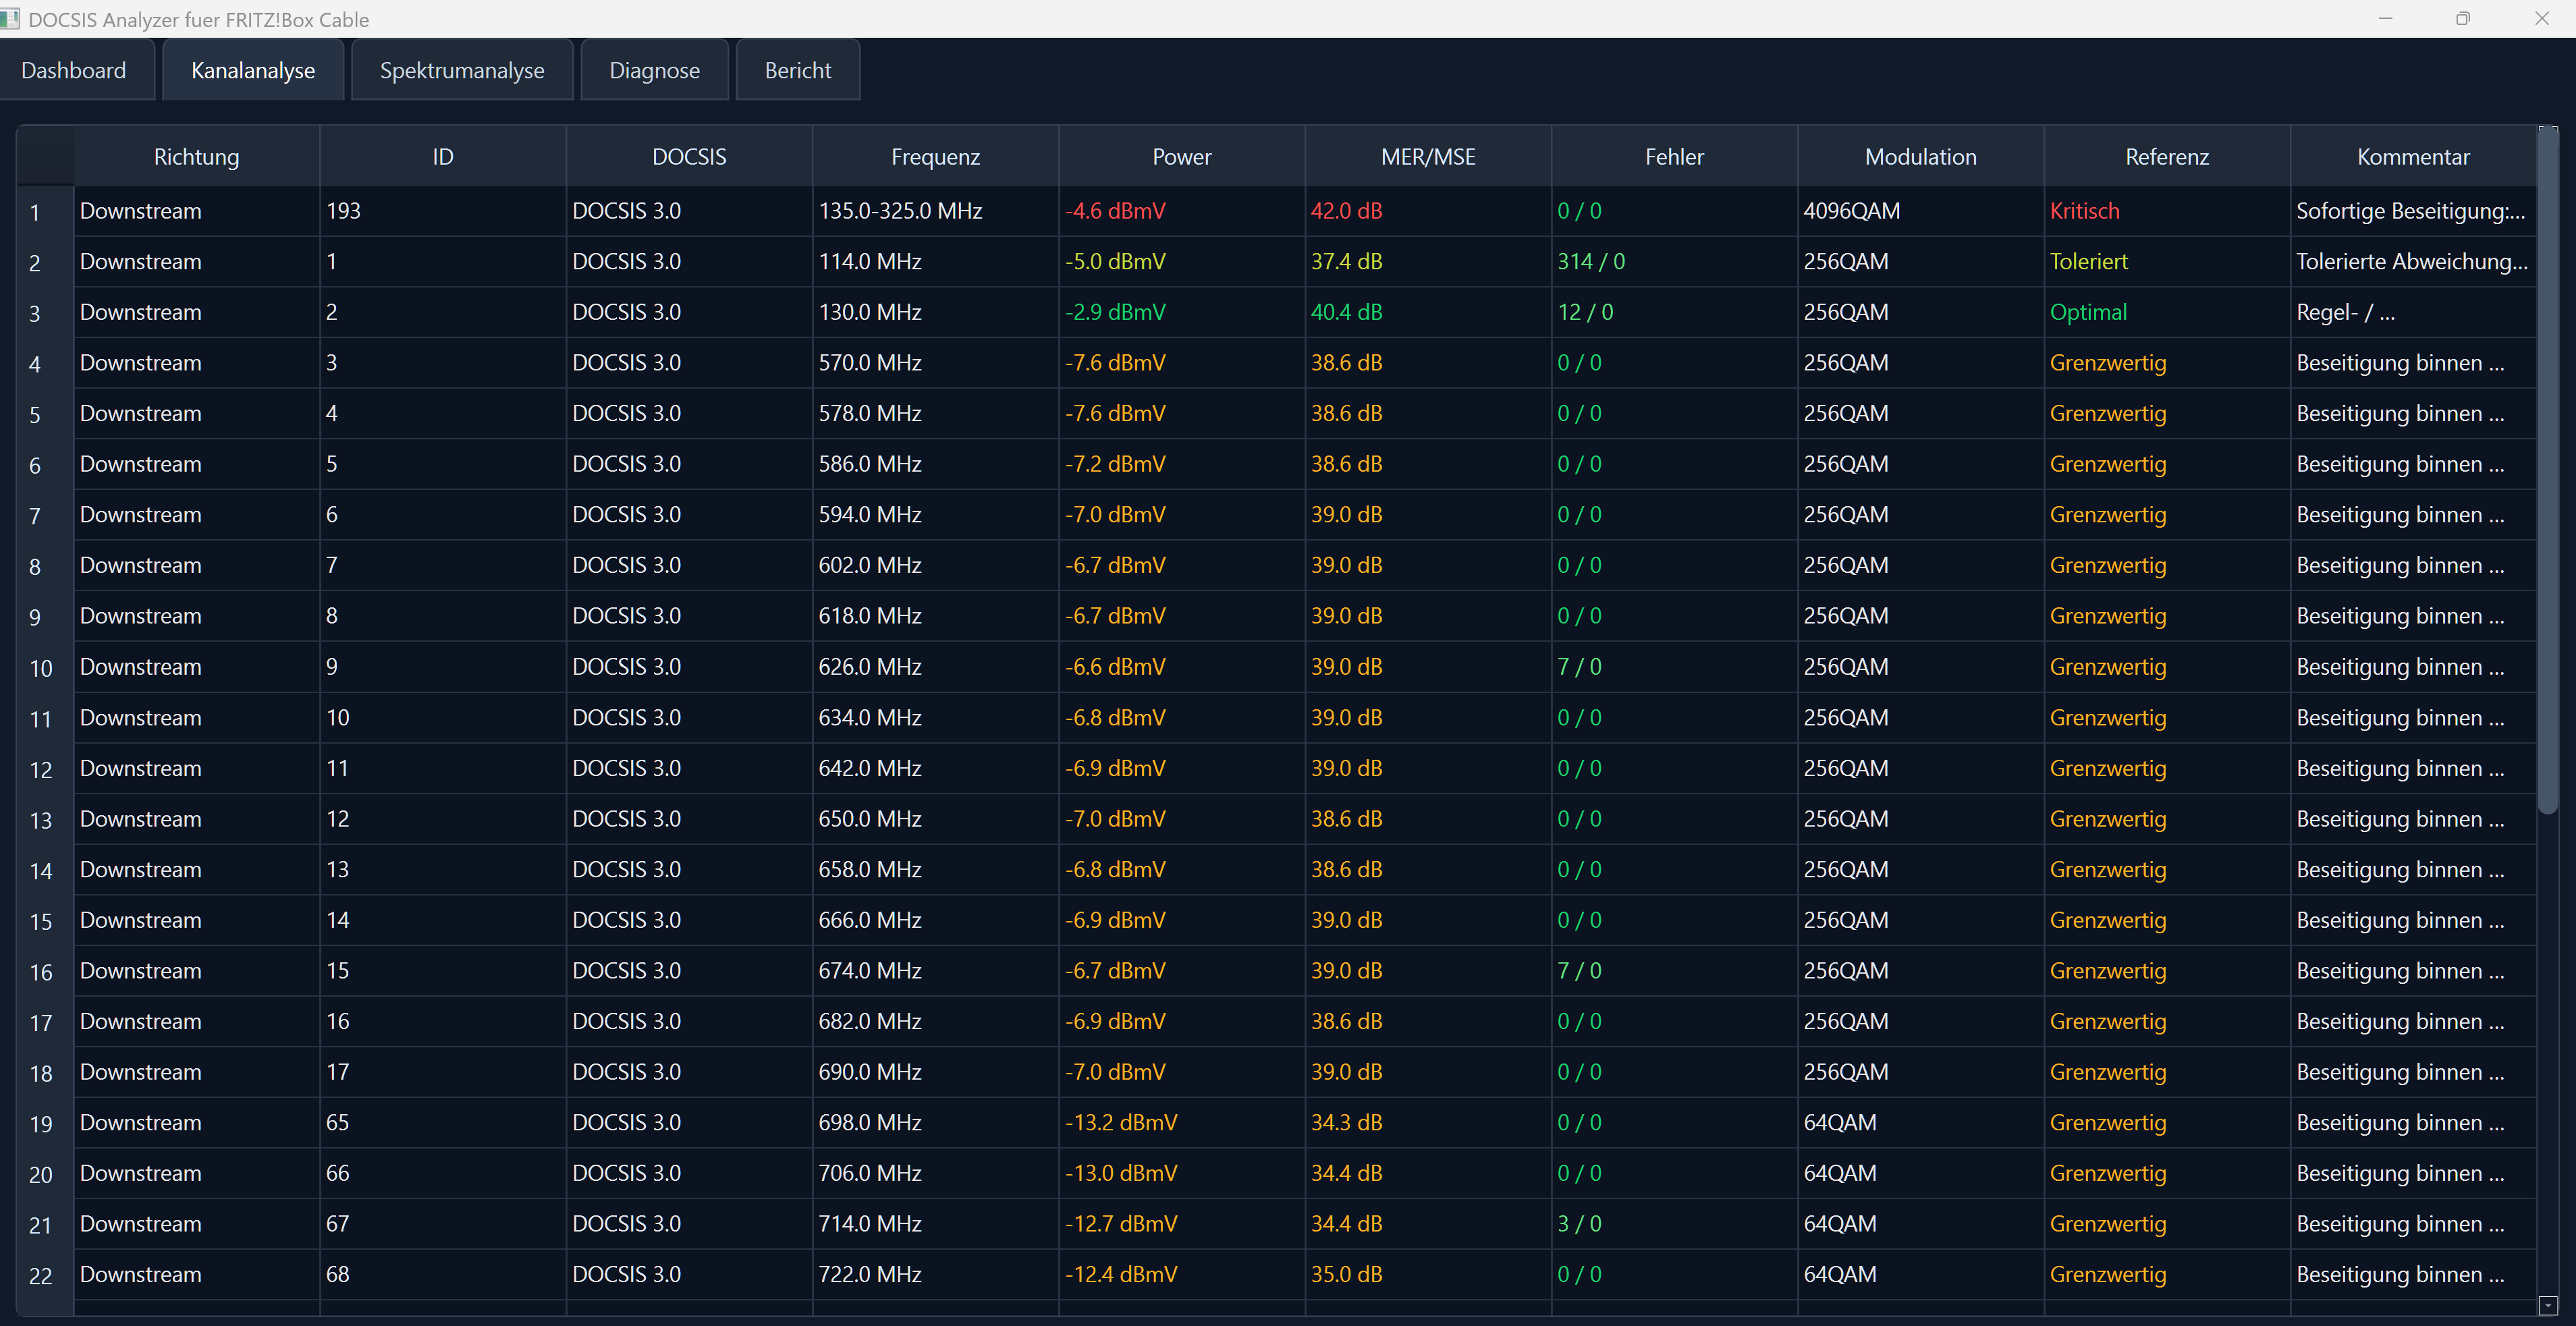Click the -2.9 dBmV power cell
The width and height of the screenshot is (2576, 1326).
(x=1182, y=312)
